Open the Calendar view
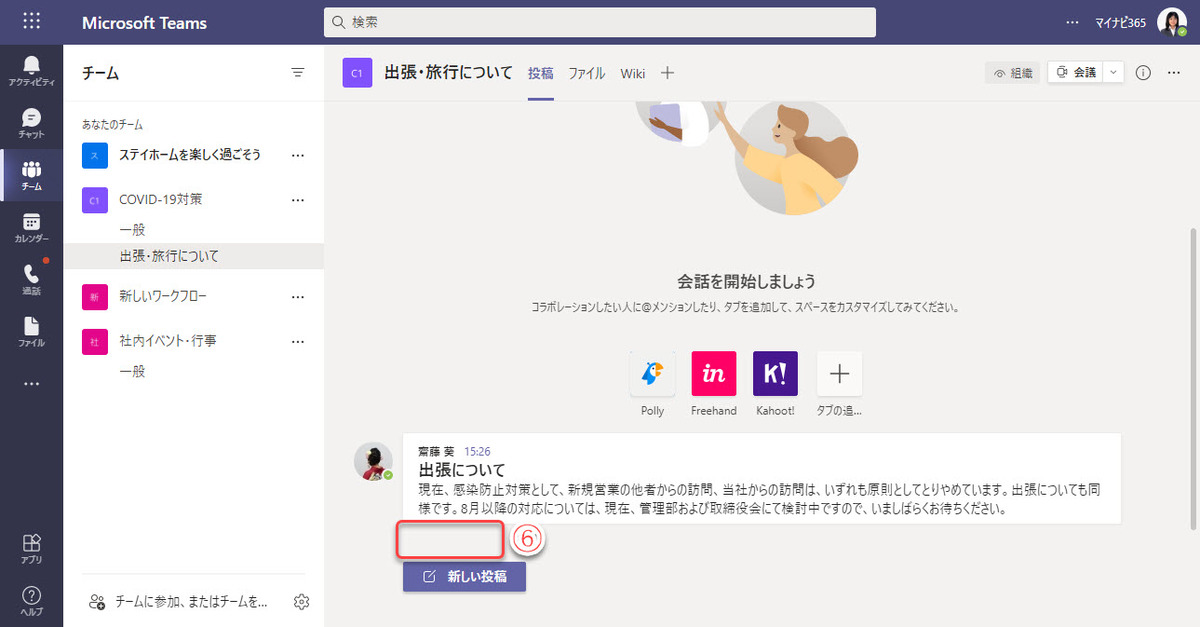 click(x=31, y=228)
